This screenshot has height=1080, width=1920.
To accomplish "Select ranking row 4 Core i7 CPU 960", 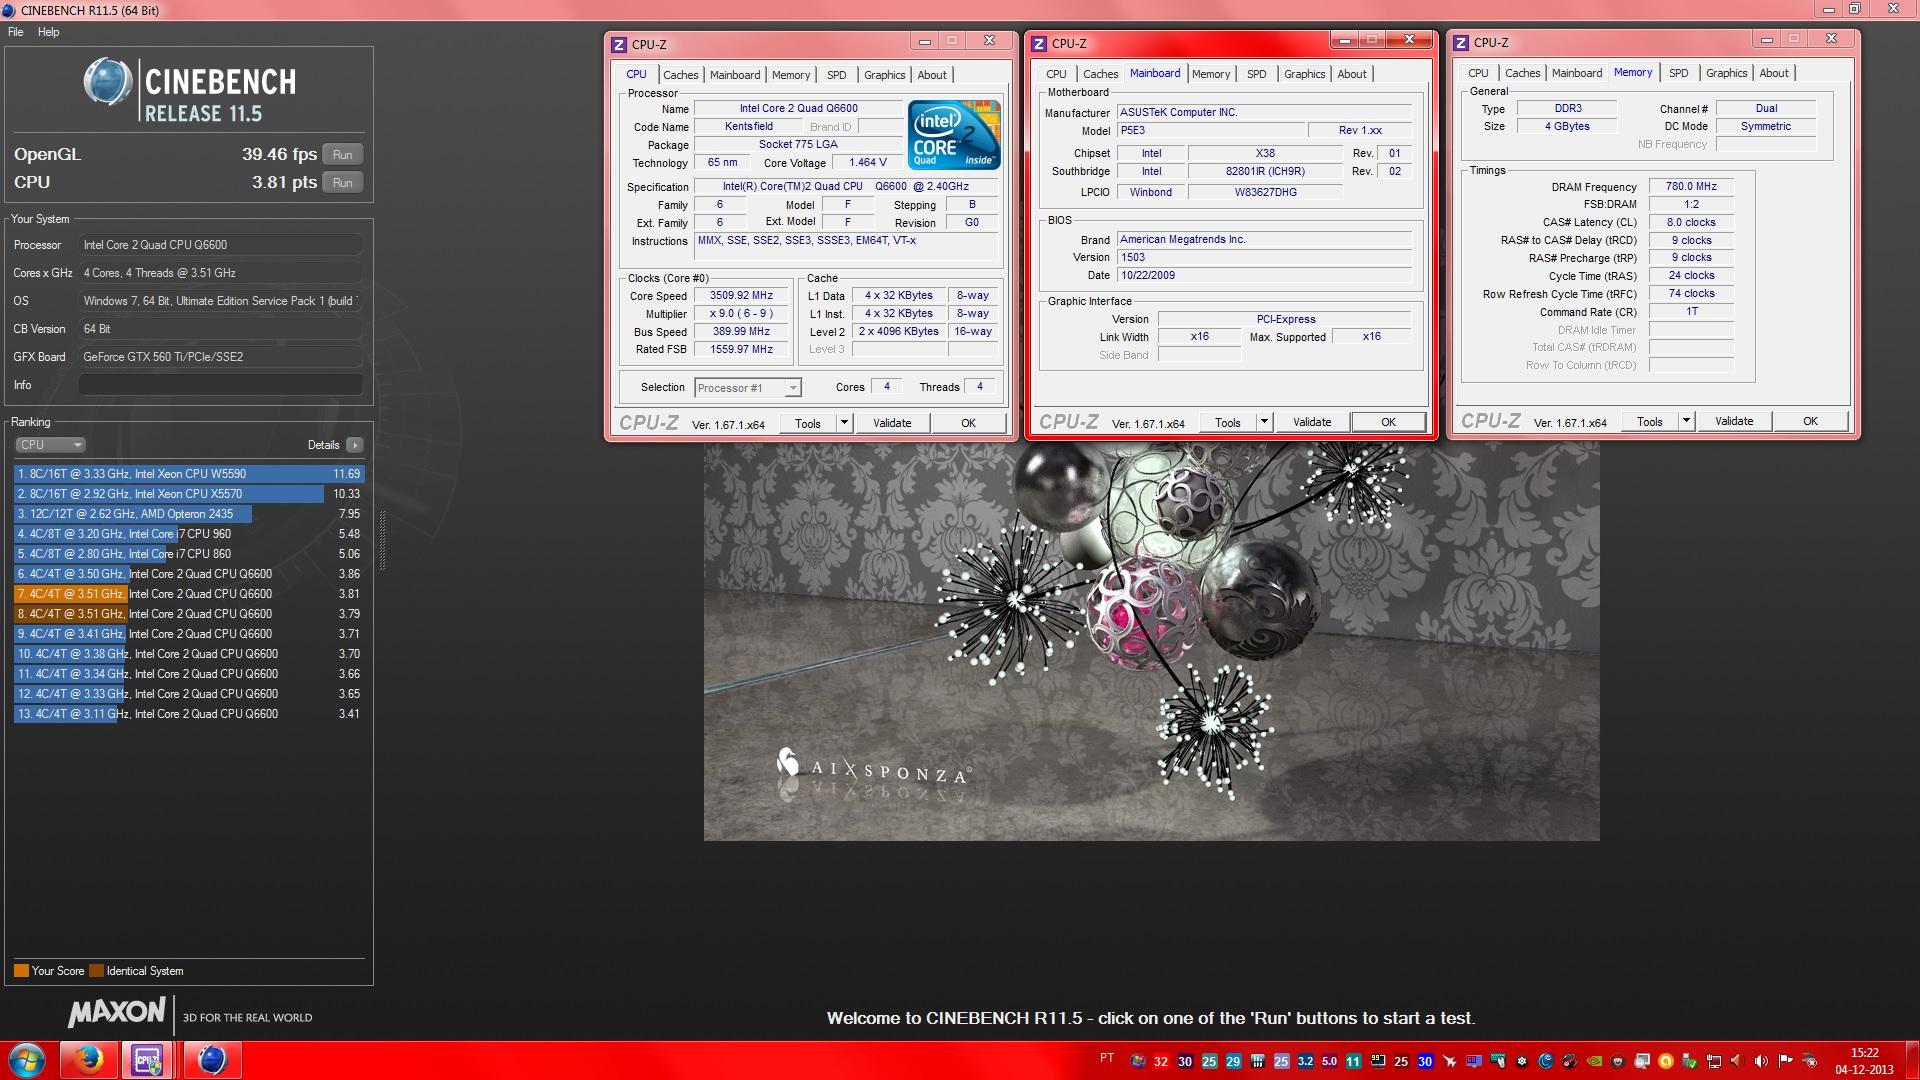I will coord(189,534).
